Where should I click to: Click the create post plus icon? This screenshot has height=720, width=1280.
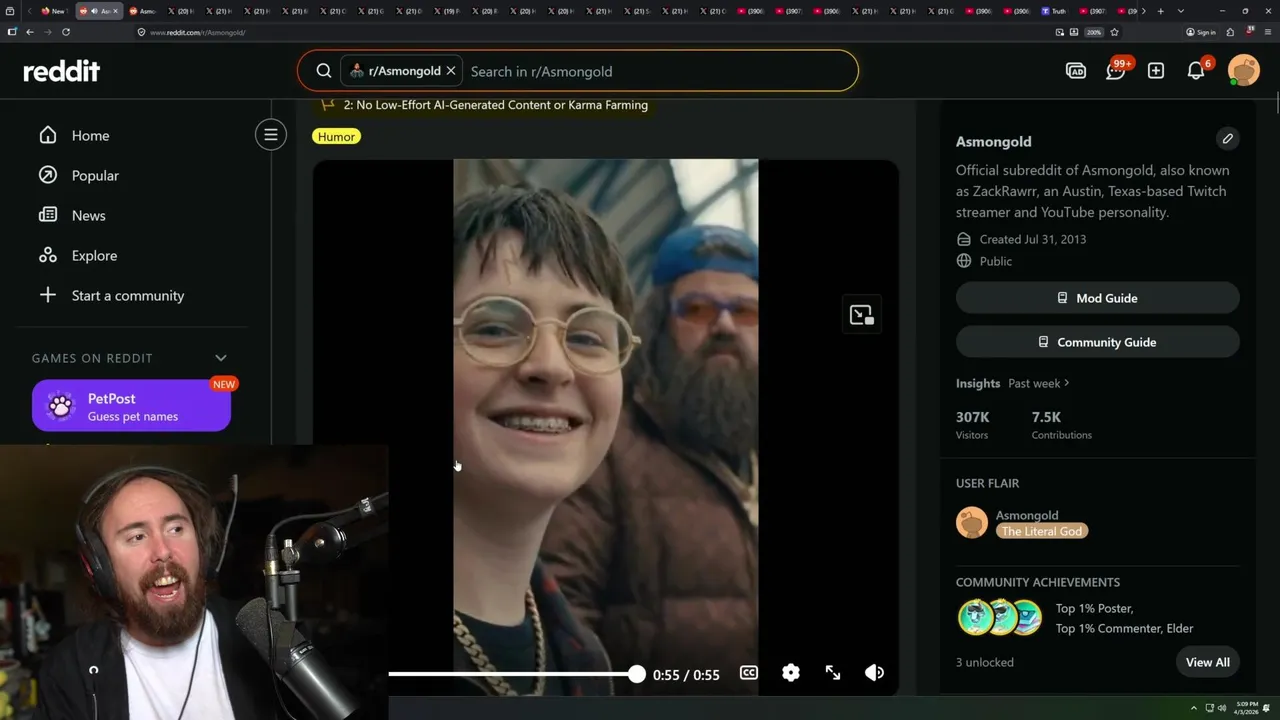coord(1156,71)
